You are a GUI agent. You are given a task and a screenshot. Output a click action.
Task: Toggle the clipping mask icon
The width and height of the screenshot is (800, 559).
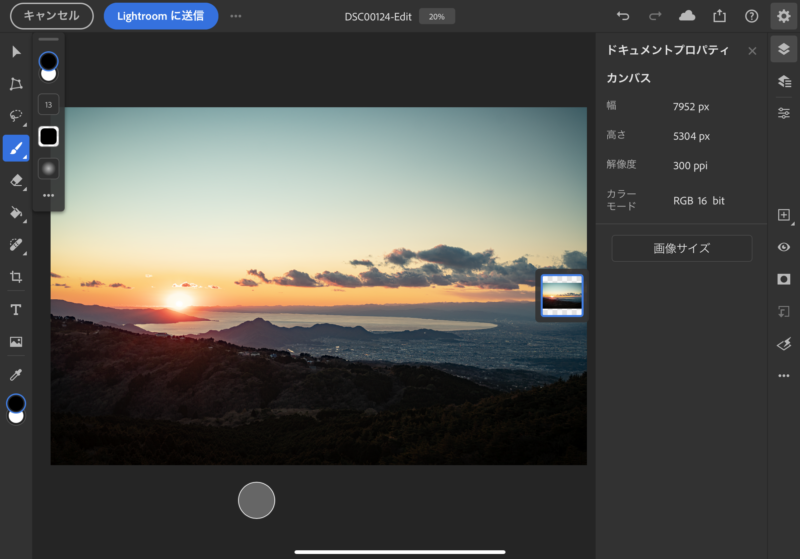click(x=784, y=311)
